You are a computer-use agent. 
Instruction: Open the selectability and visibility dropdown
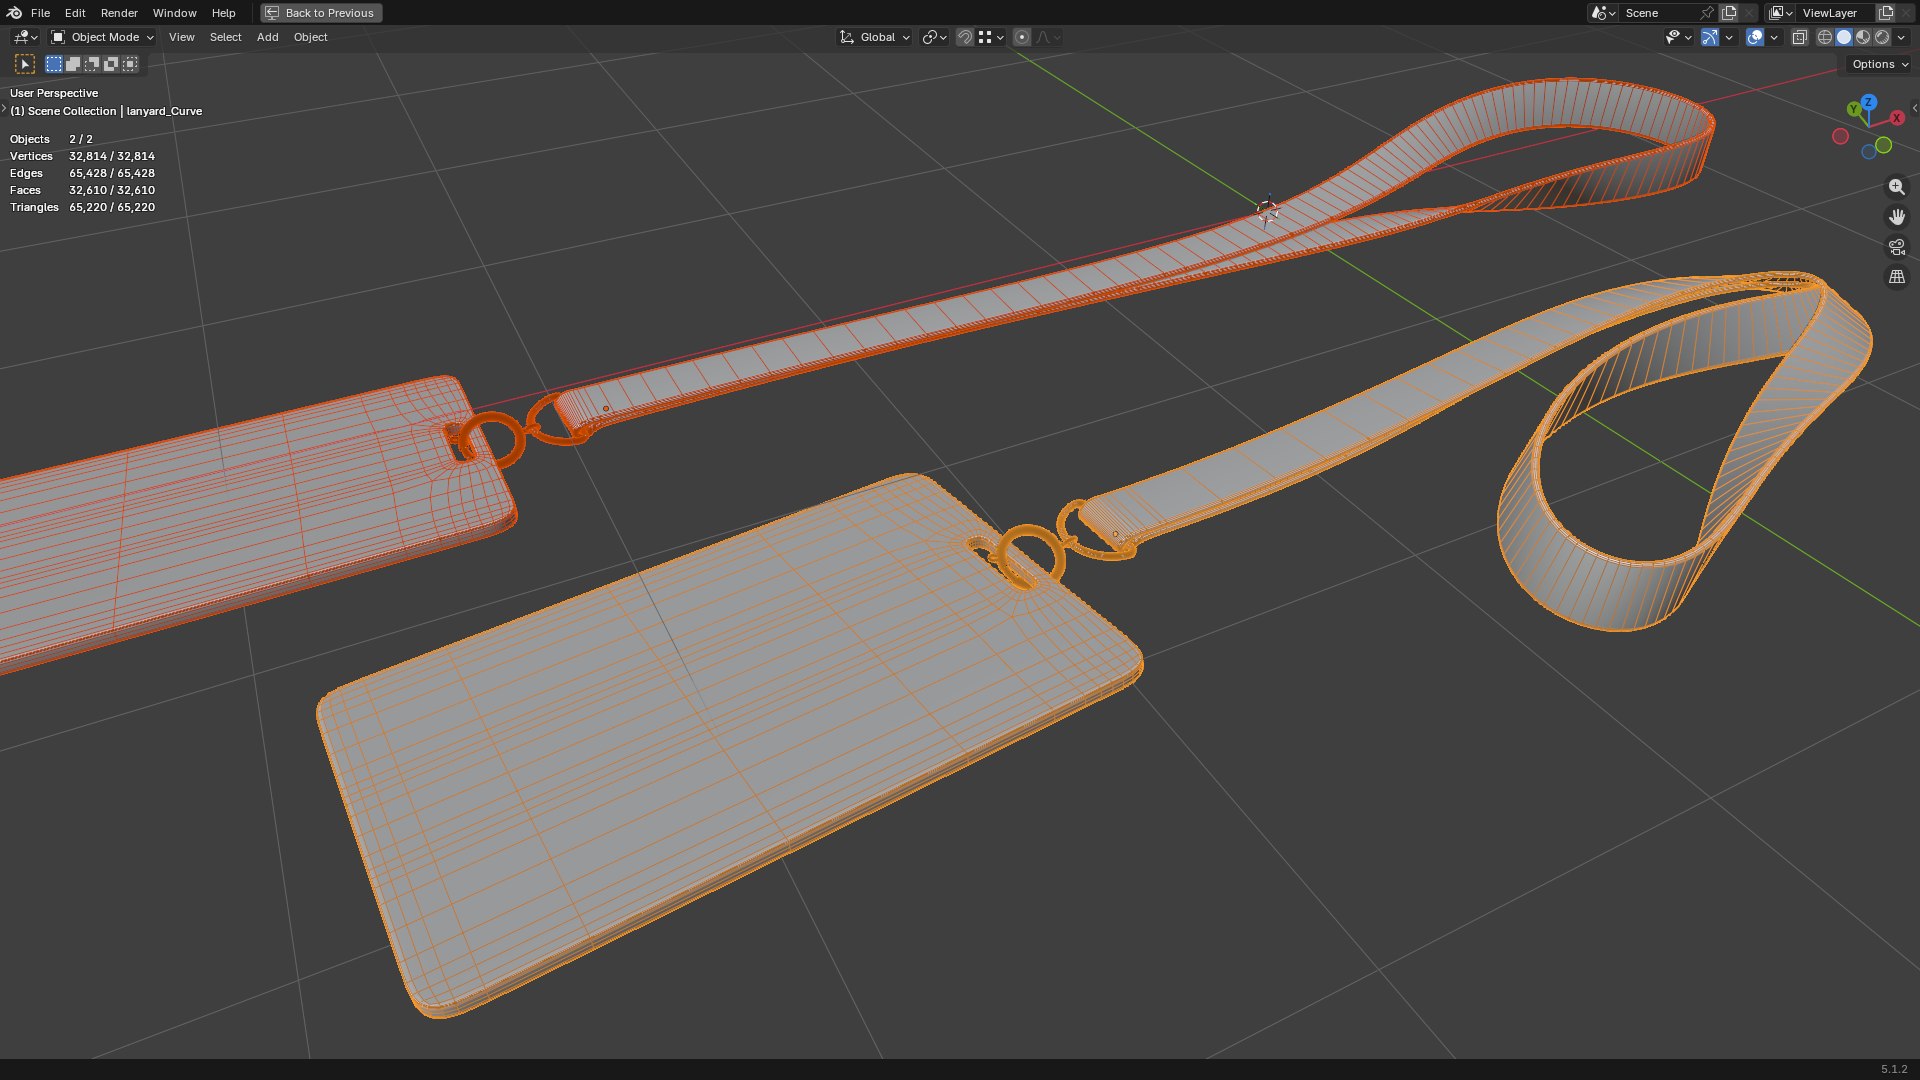pos(1679,37)
